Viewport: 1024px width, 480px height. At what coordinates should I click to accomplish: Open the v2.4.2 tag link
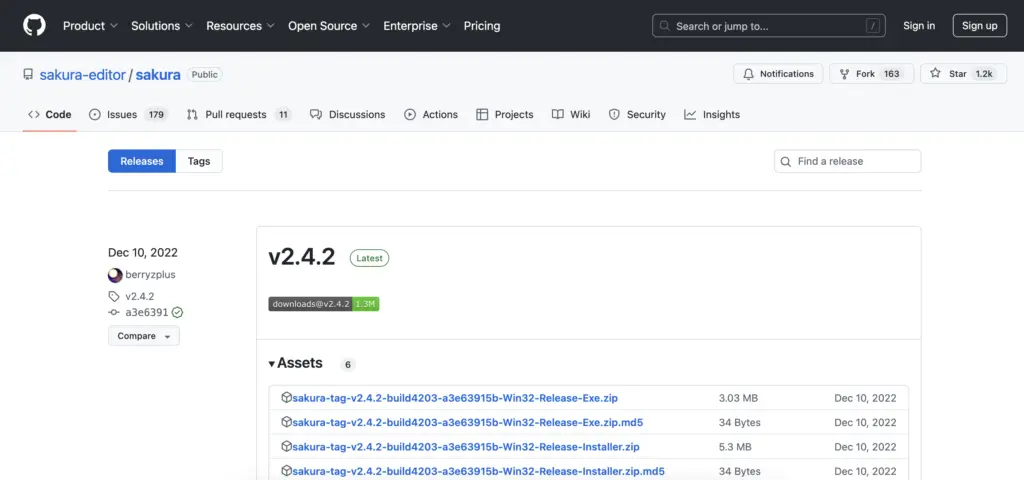tap(139, 296)
